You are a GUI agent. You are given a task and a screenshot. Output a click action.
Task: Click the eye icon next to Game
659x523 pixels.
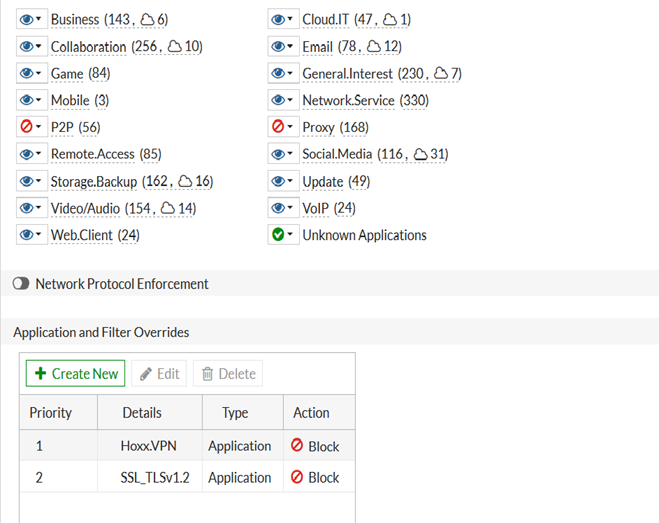(26, 74)
